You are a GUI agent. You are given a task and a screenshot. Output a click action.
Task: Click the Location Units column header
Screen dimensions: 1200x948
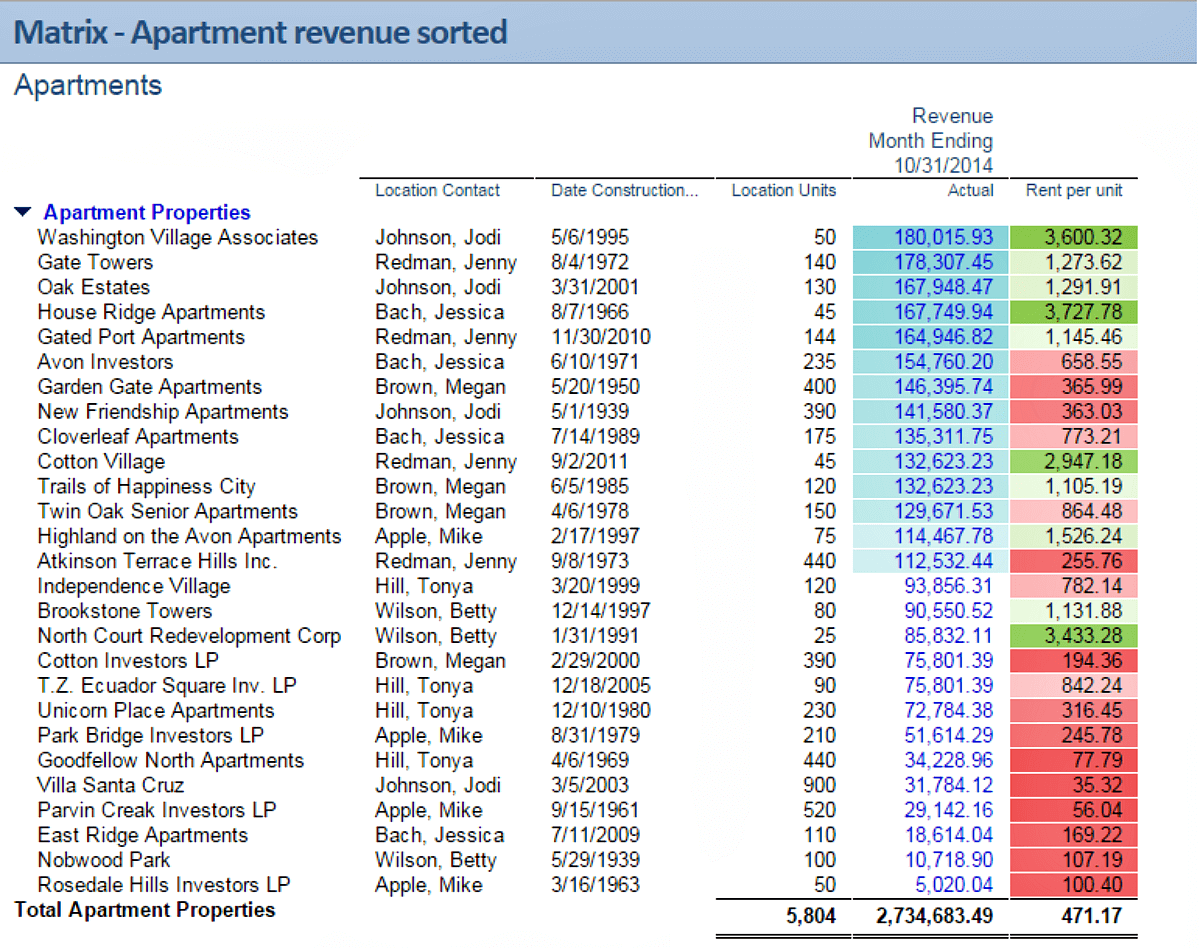[784, 190]
